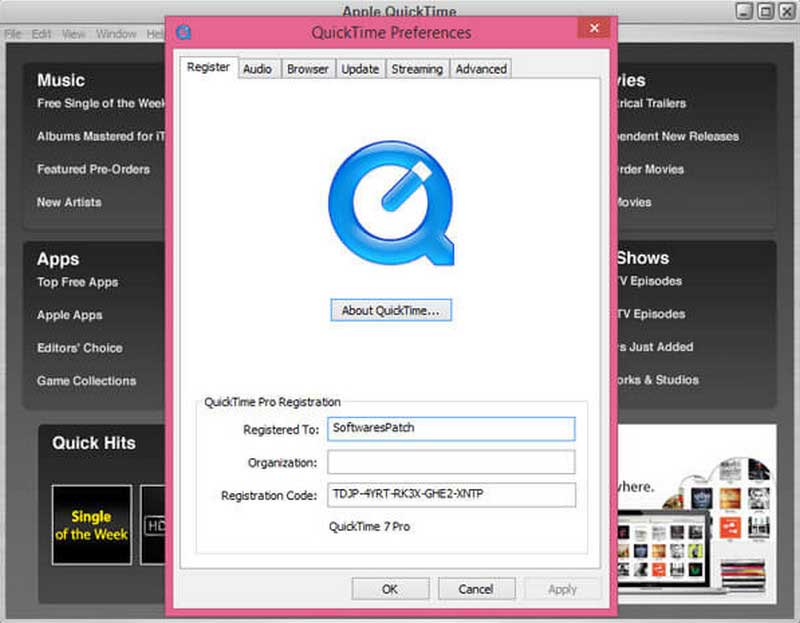Click the large QuickTime Q logo
The width and height of the screenshot is (800, 623).
click(x=391, y=203)
